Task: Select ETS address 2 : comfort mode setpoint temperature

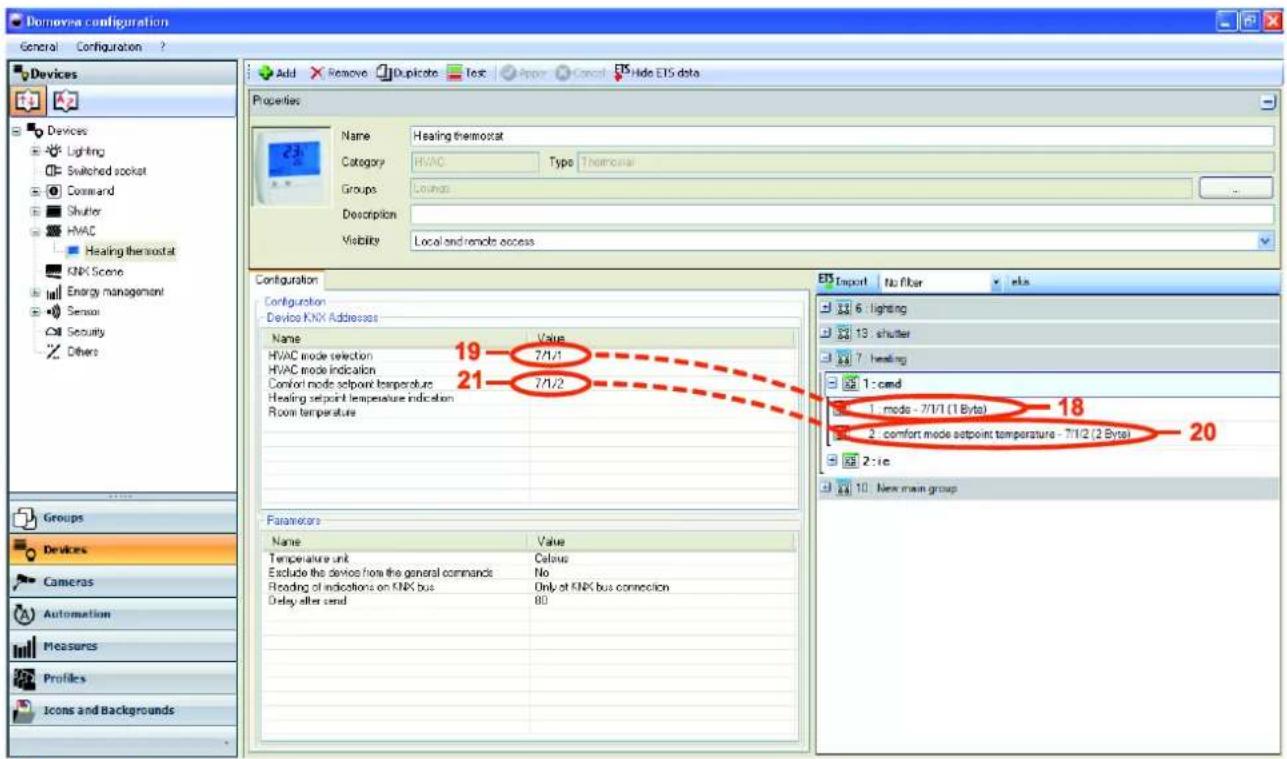Action: [x=1001, y=434]
